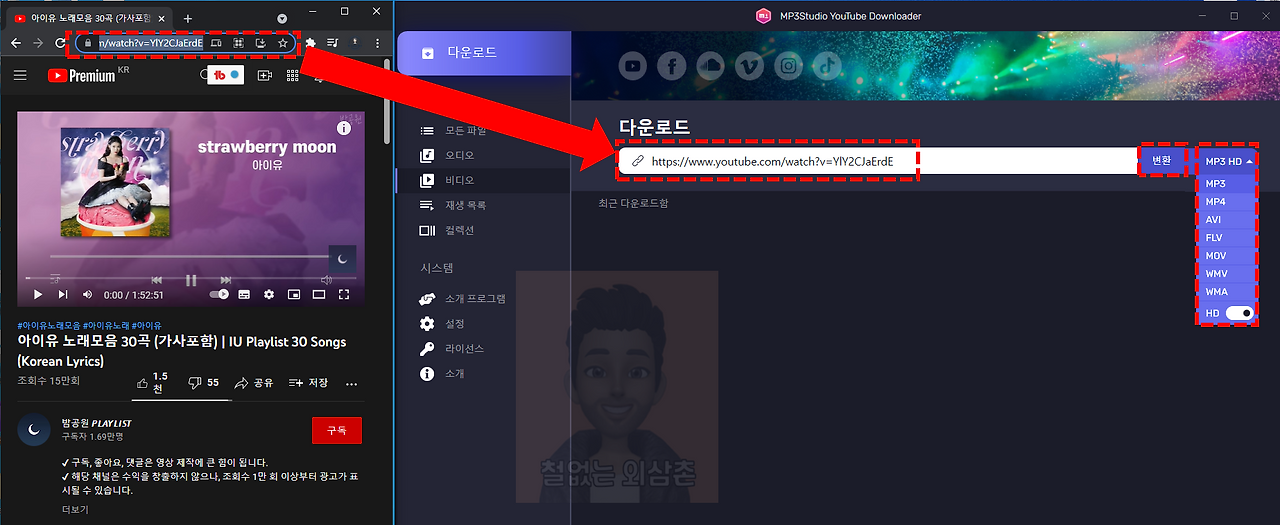This screenshot has height=525, width=1280.
Task: Open YouTube player settings gear
Action: (268, 294)
